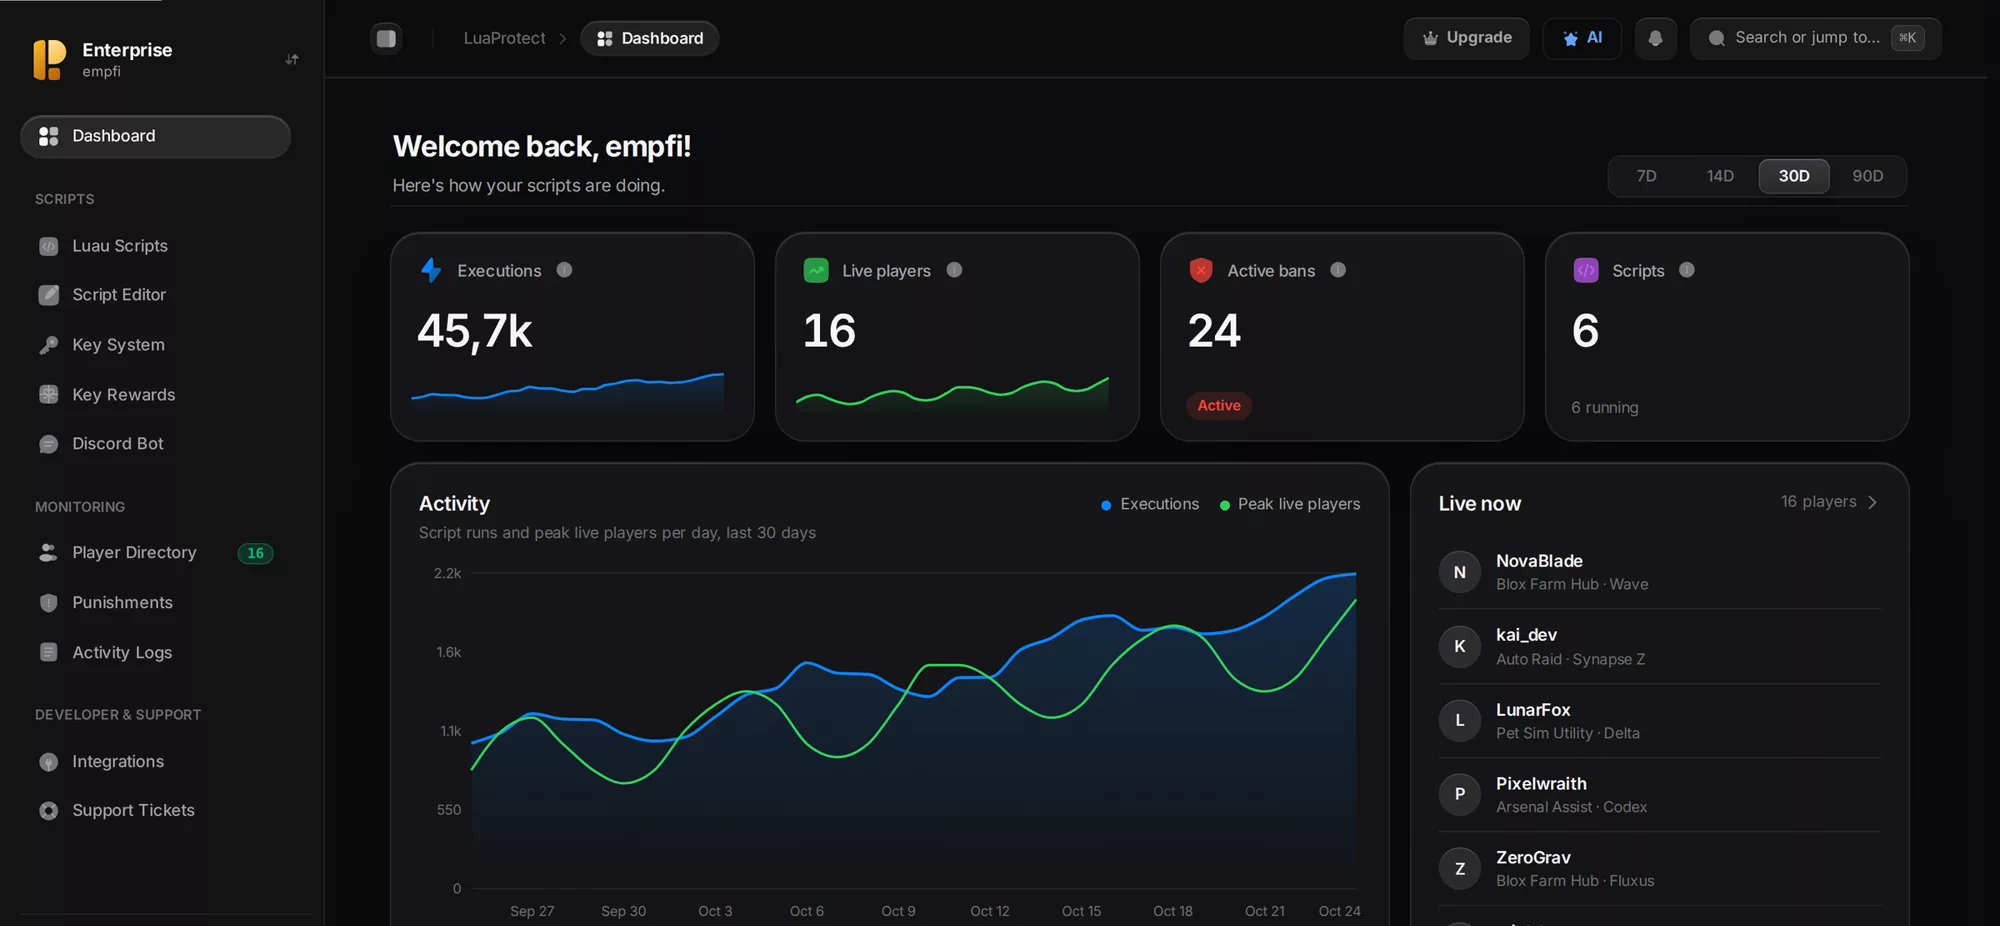Open the Discord Bot page

pyautogui.click(x=155, y=444)
